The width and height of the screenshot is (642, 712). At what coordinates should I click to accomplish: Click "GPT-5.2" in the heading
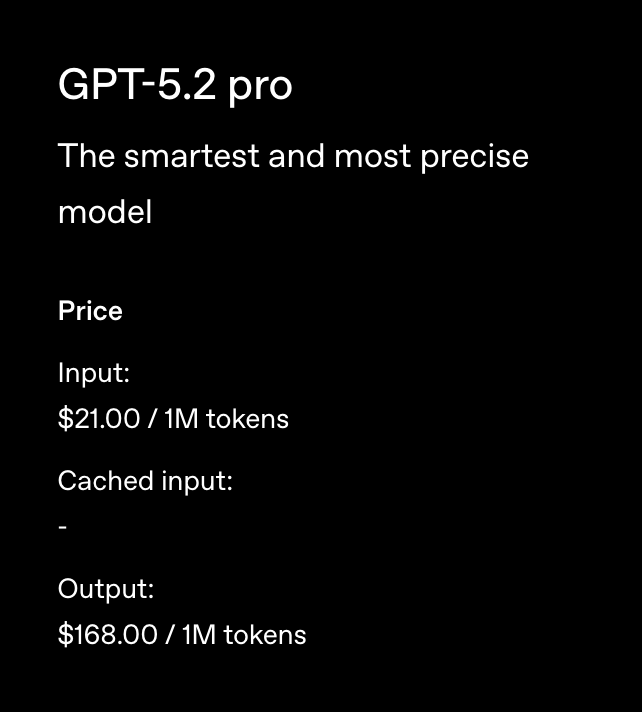[x=137, y=84]
